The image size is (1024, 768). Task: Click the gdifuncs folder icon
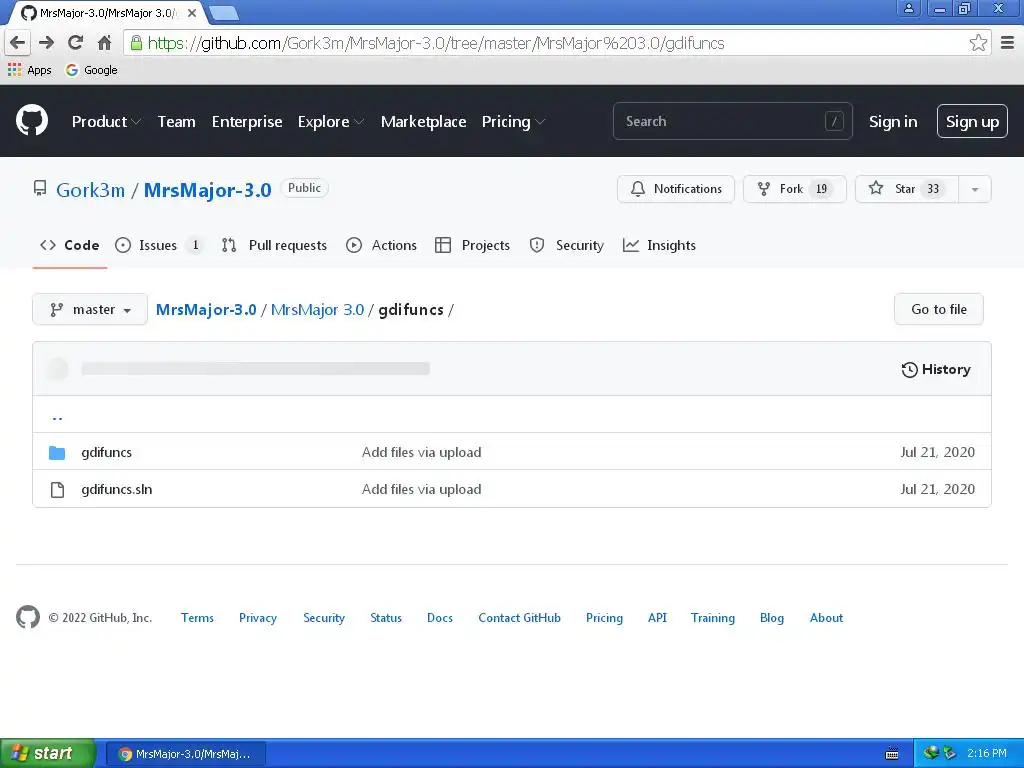[x=57, y=453]
